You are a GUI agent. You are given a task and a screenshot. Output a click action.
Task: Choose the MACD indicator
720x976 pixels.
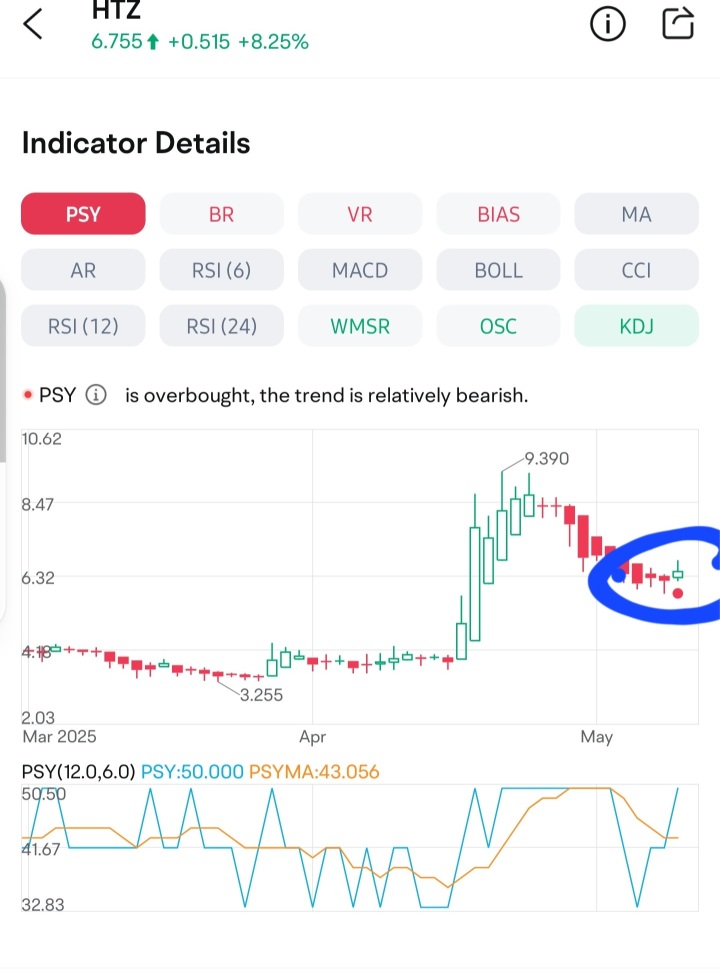360,270
